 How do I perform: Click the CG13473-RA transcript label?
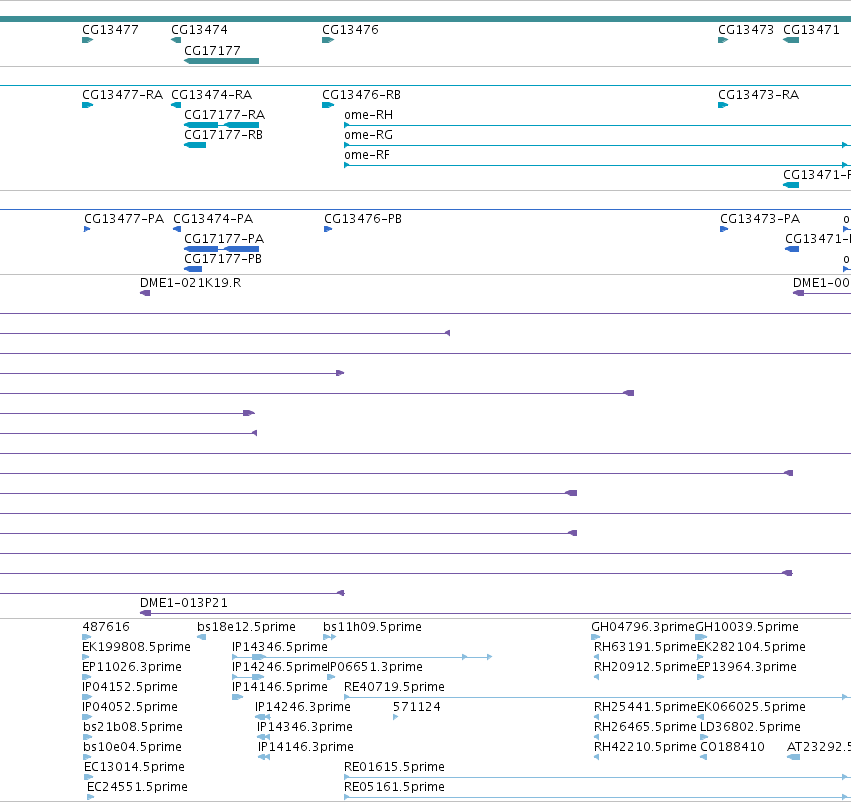click(x=758, y=95)
